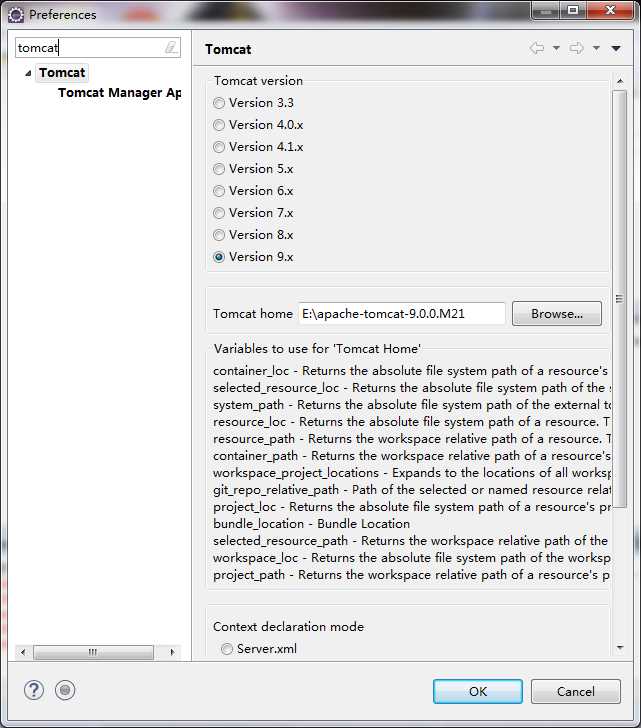This screenshot has width=641, height=728.
Task: Click the forward navigation arrow icon
Action: [x=577, y=48]
